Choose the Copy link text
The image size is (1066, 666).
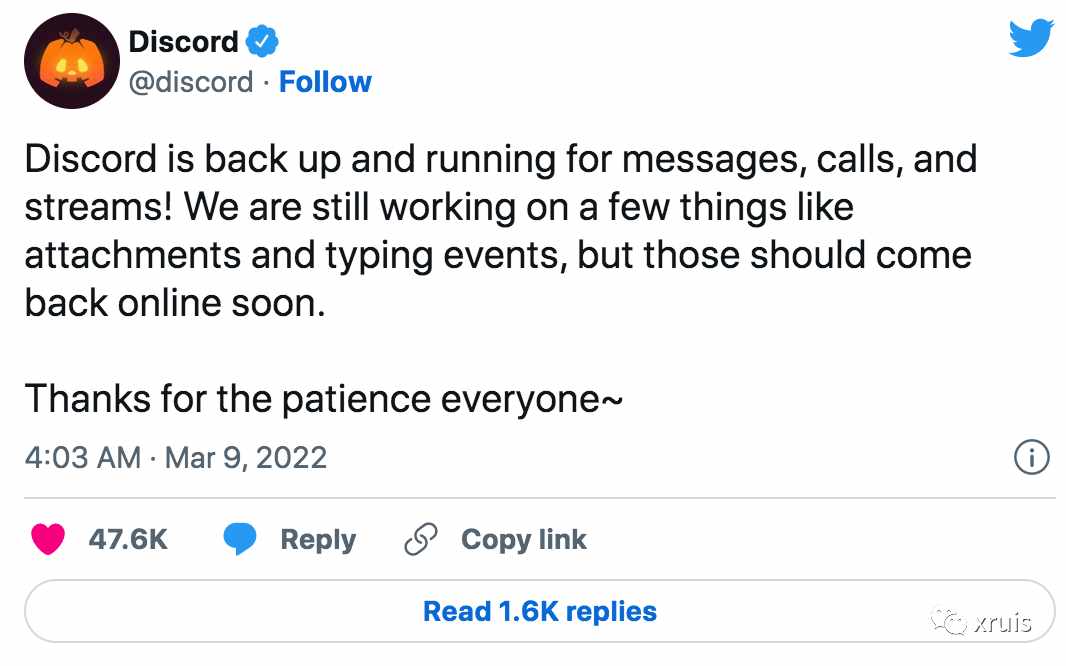point(523,540)
